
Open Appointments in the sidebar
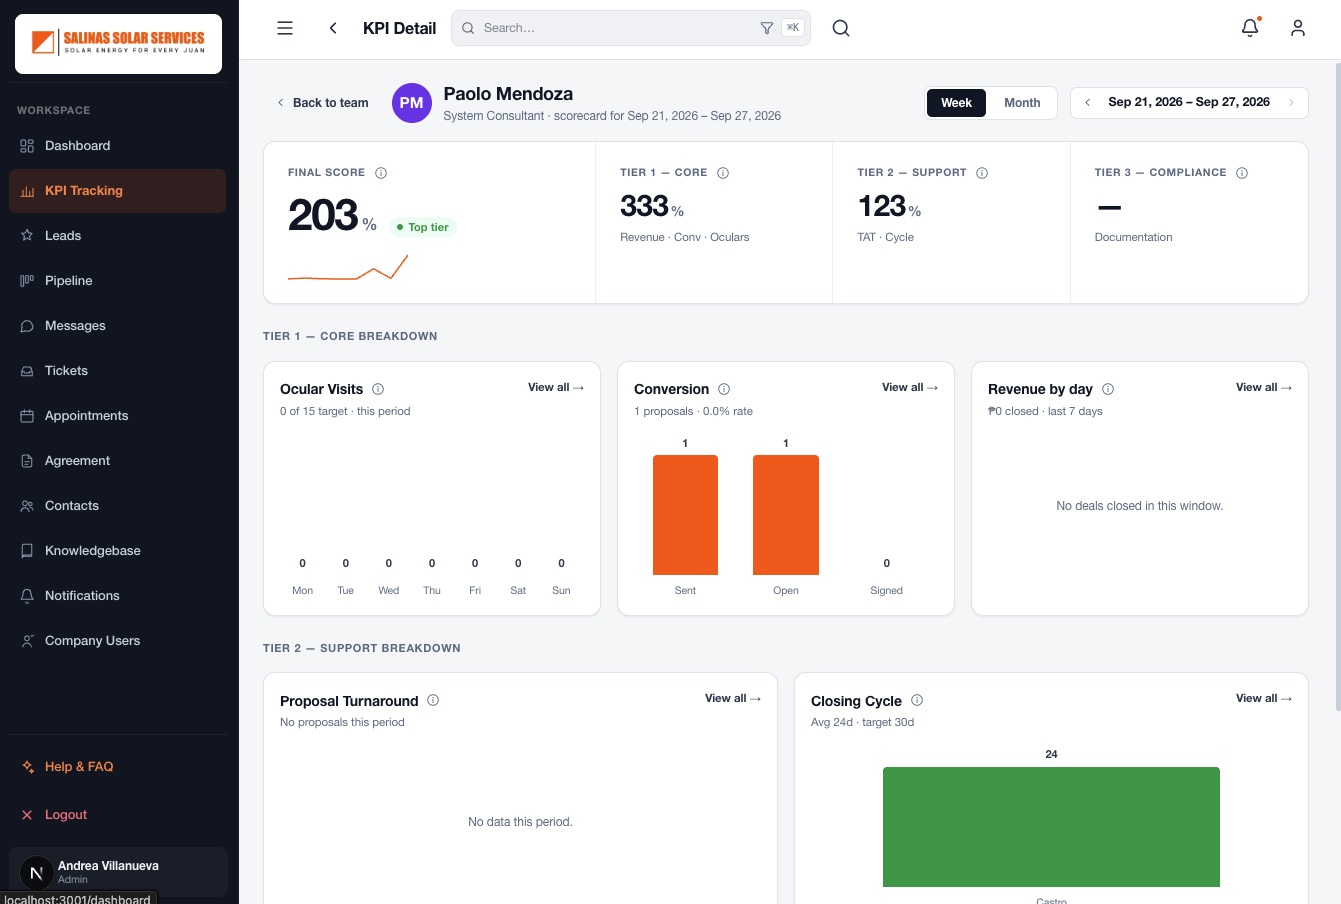click(x=118, y=416)
